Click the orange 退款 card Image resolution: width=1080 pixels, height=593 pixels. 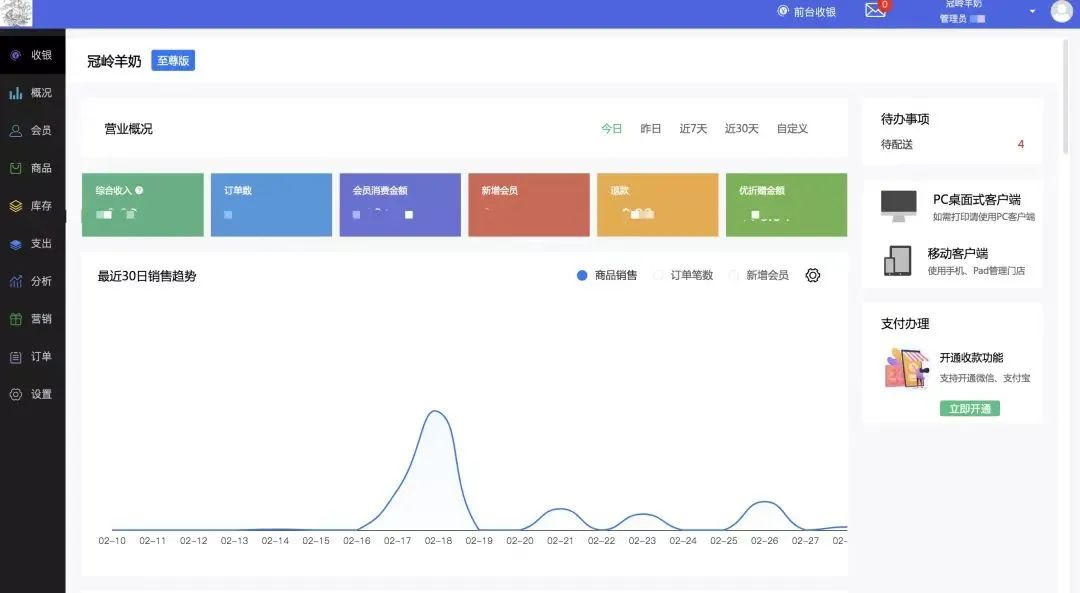coord(658,205)
